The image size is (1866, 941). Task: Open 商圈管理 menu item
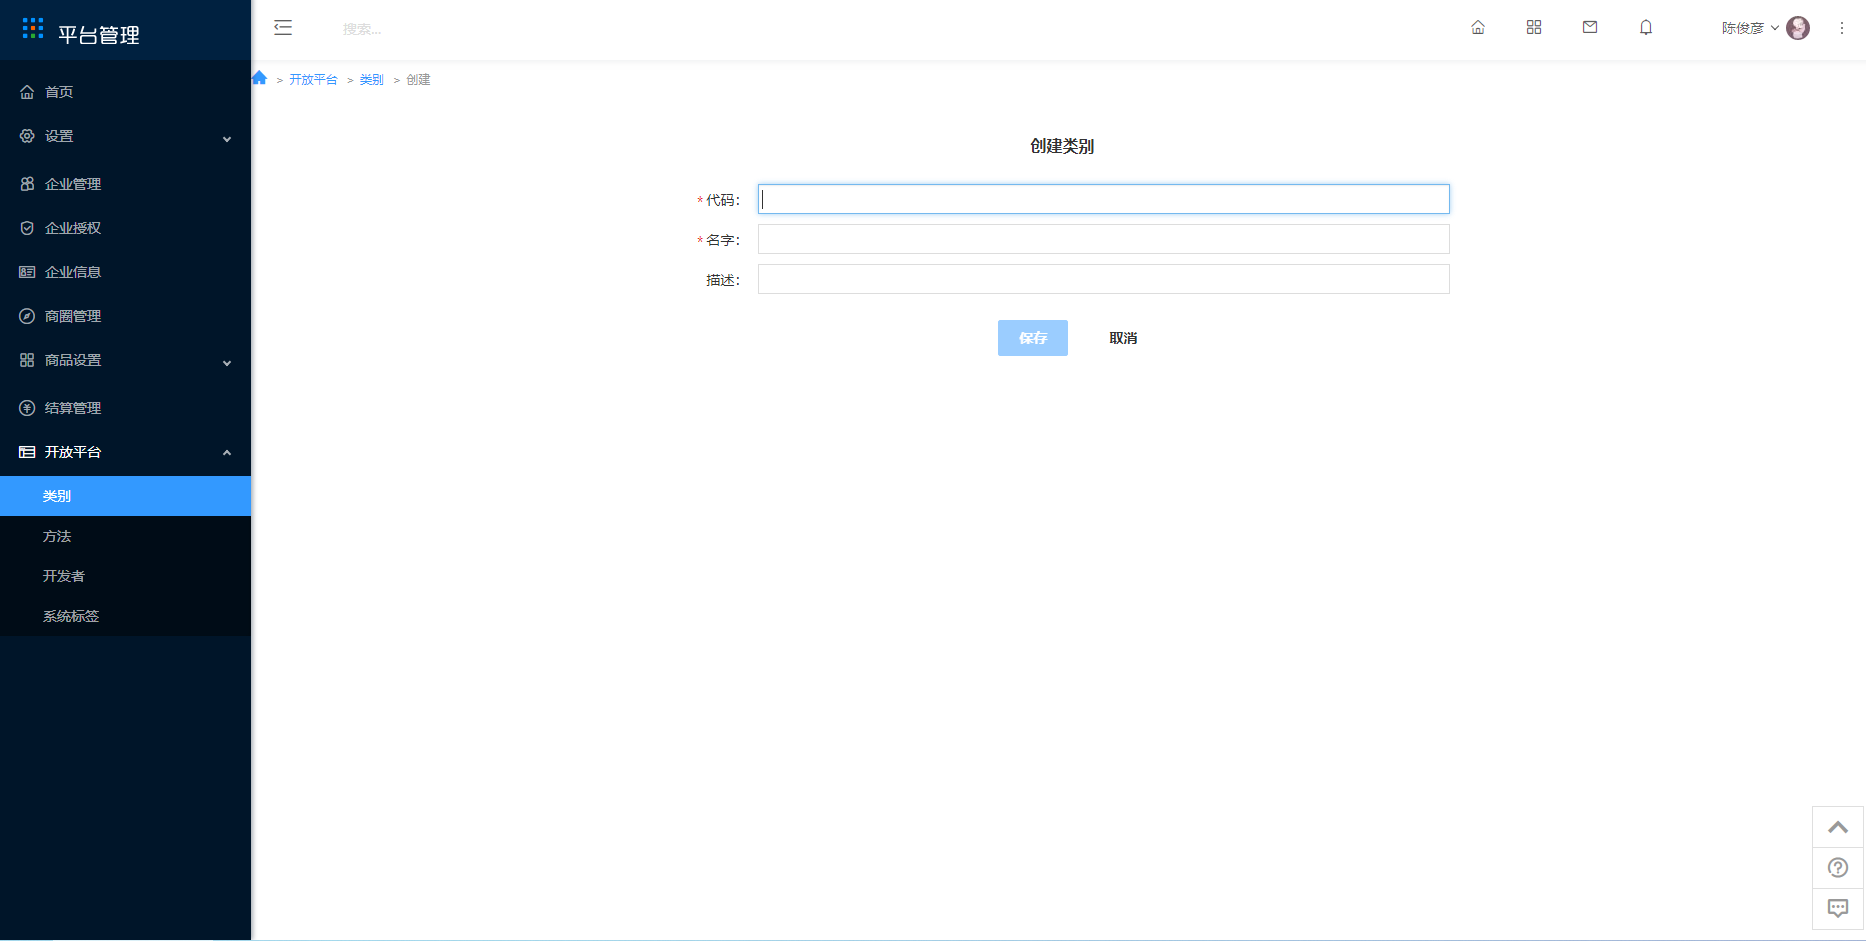[x=125, y=316]
